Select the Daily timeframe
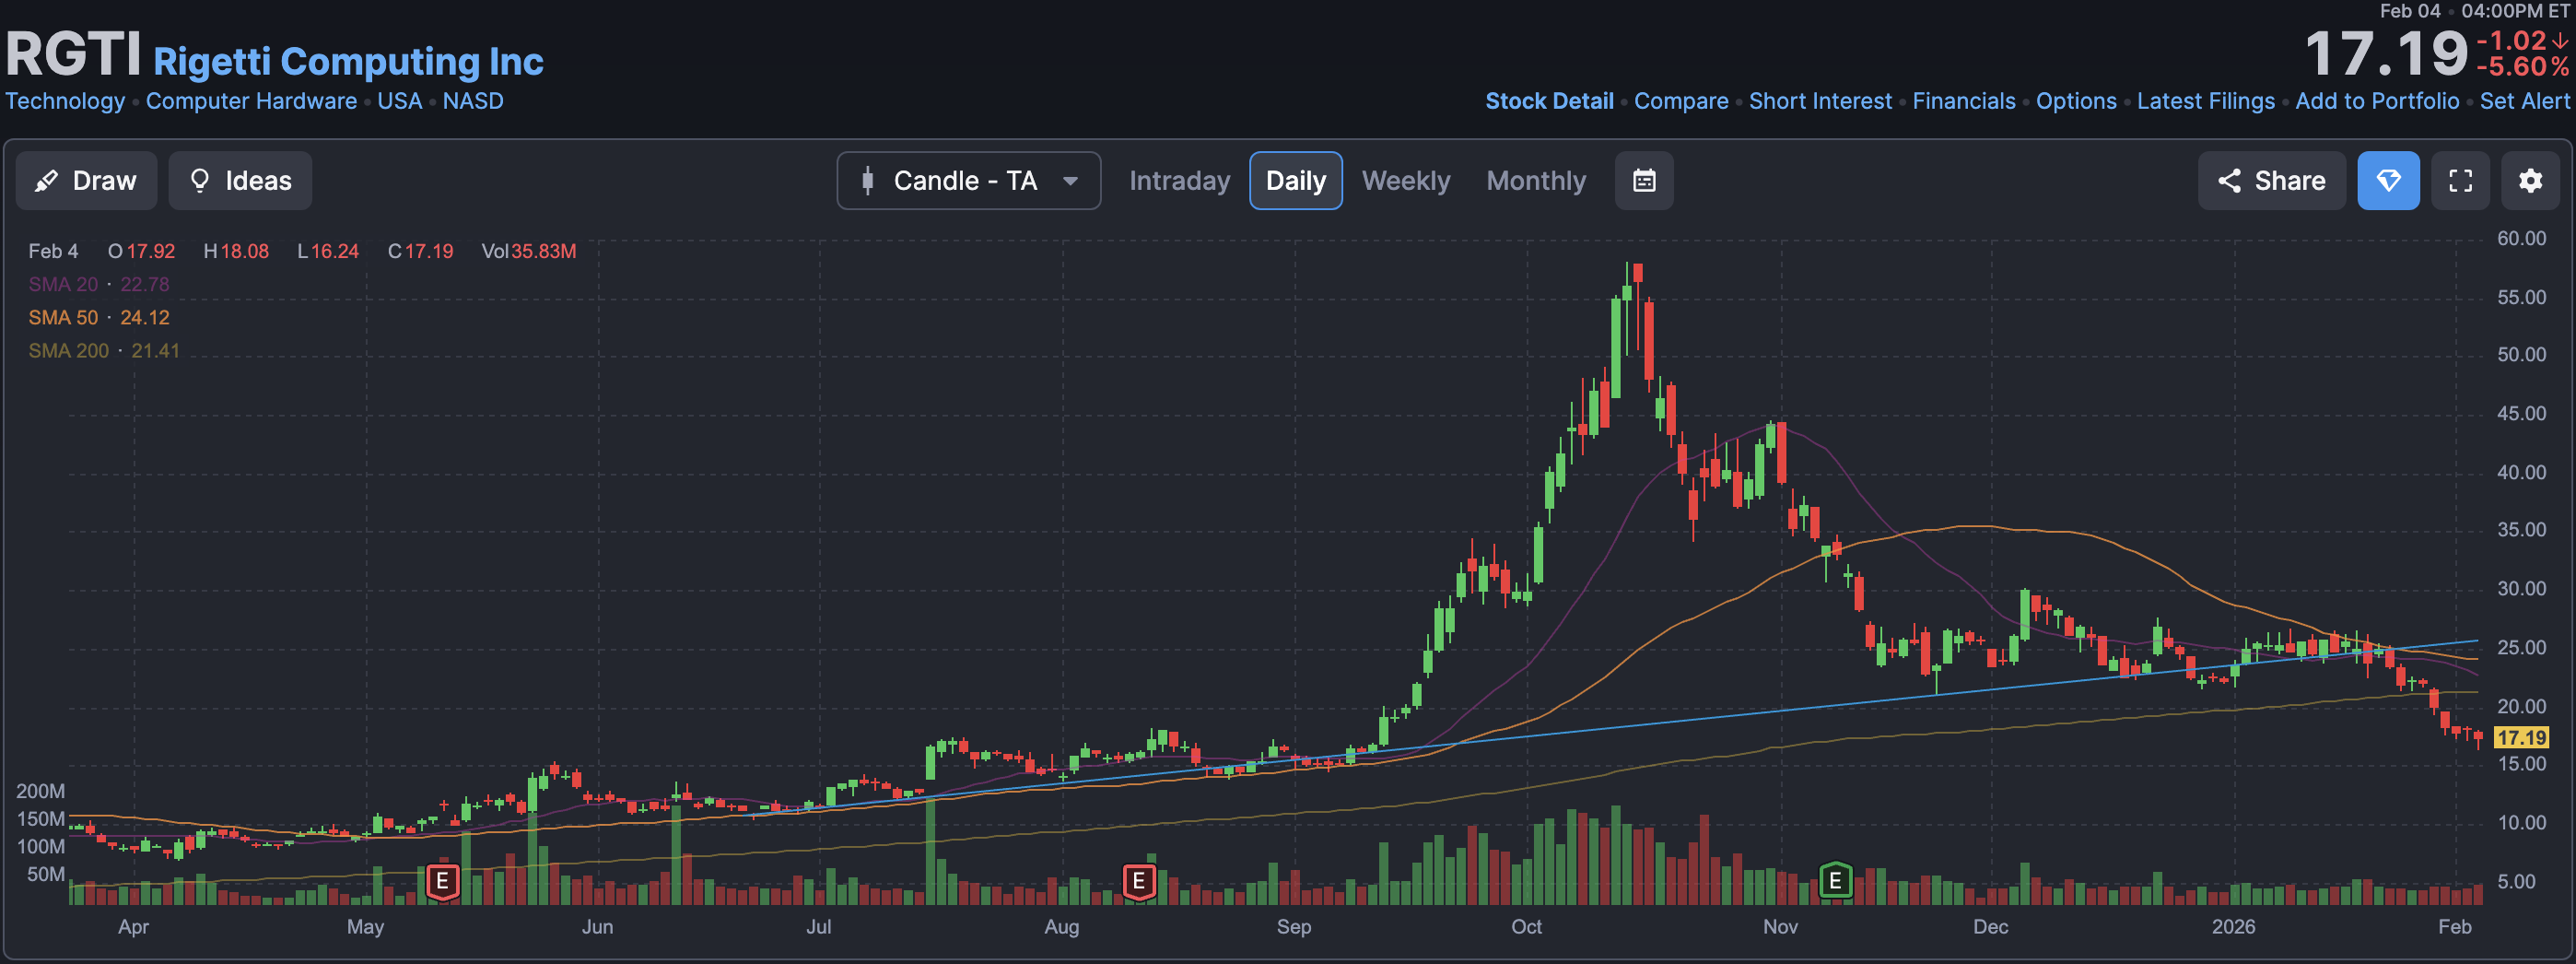Viewport: 2576px width, 964px height. tap(1295, 181)
